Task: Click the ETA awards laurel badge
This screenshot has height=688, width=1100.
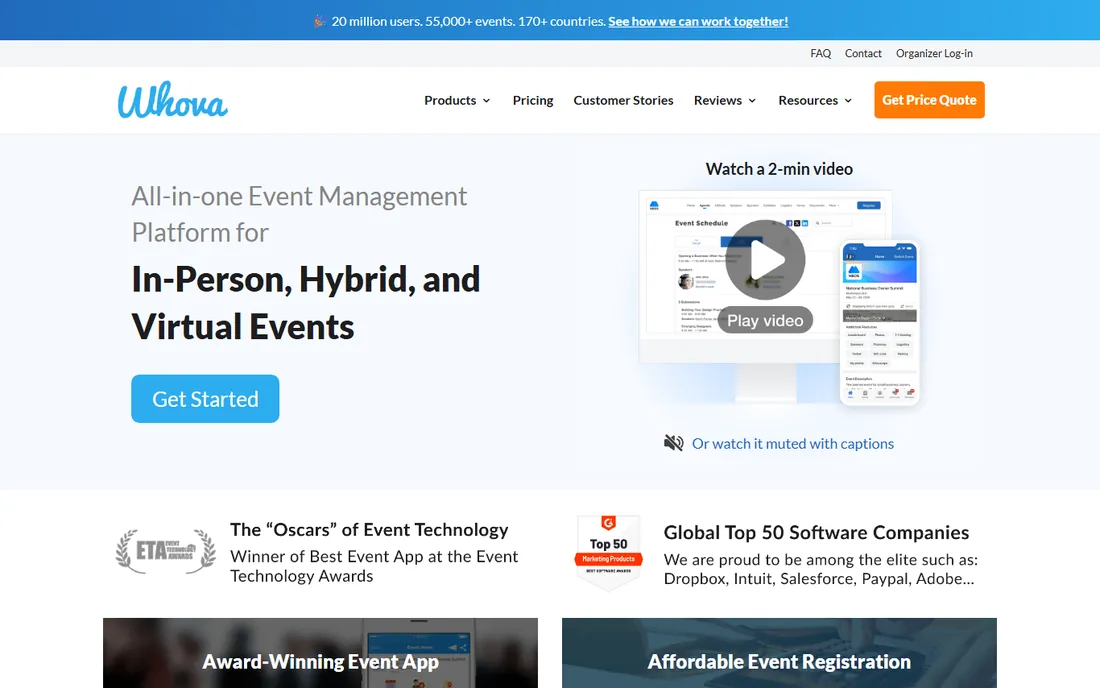Action: coord(166,551)
